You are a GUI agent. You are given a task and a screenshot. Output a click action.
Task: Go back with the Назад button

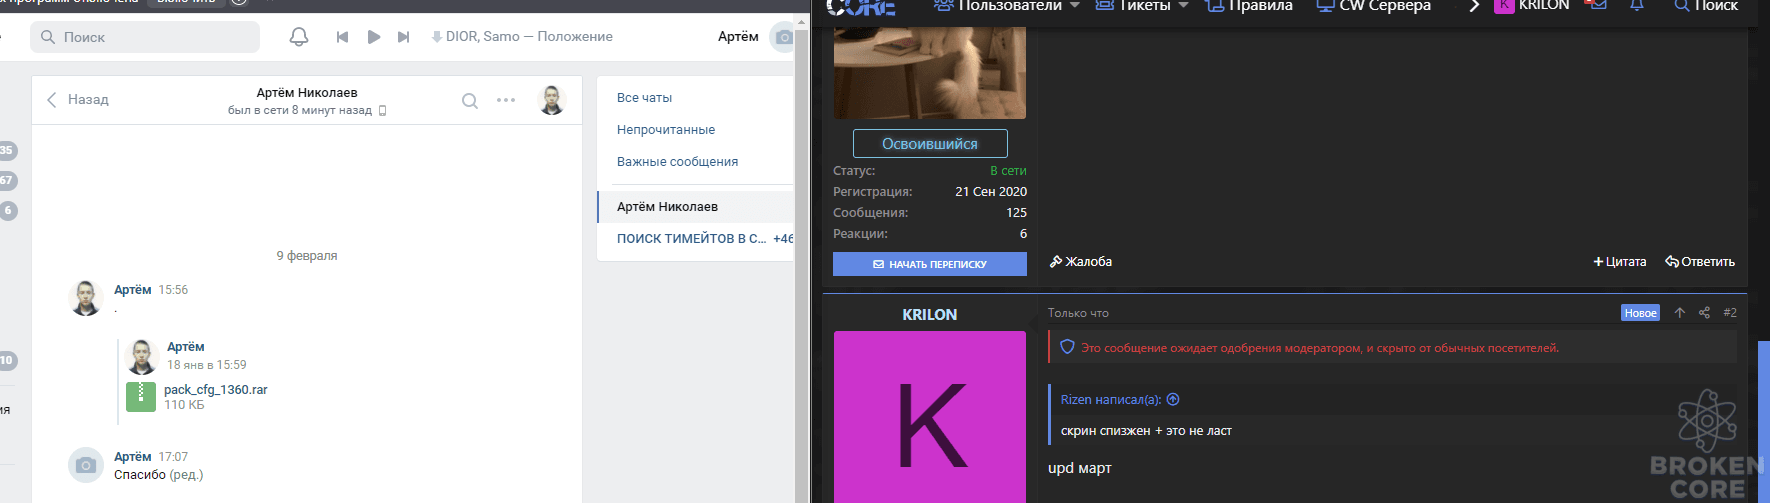click(78, 99)
